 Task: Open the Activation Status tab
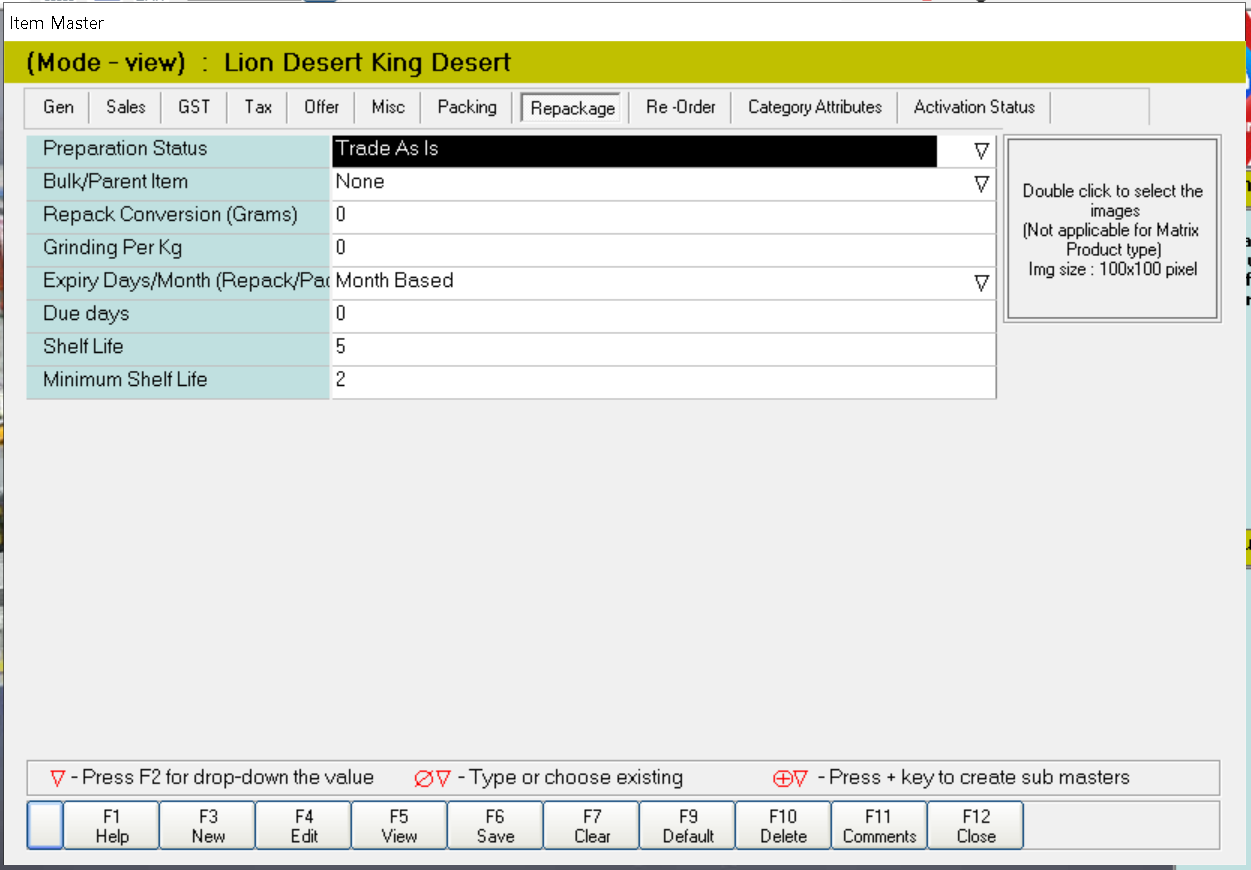tap(974, 107)
